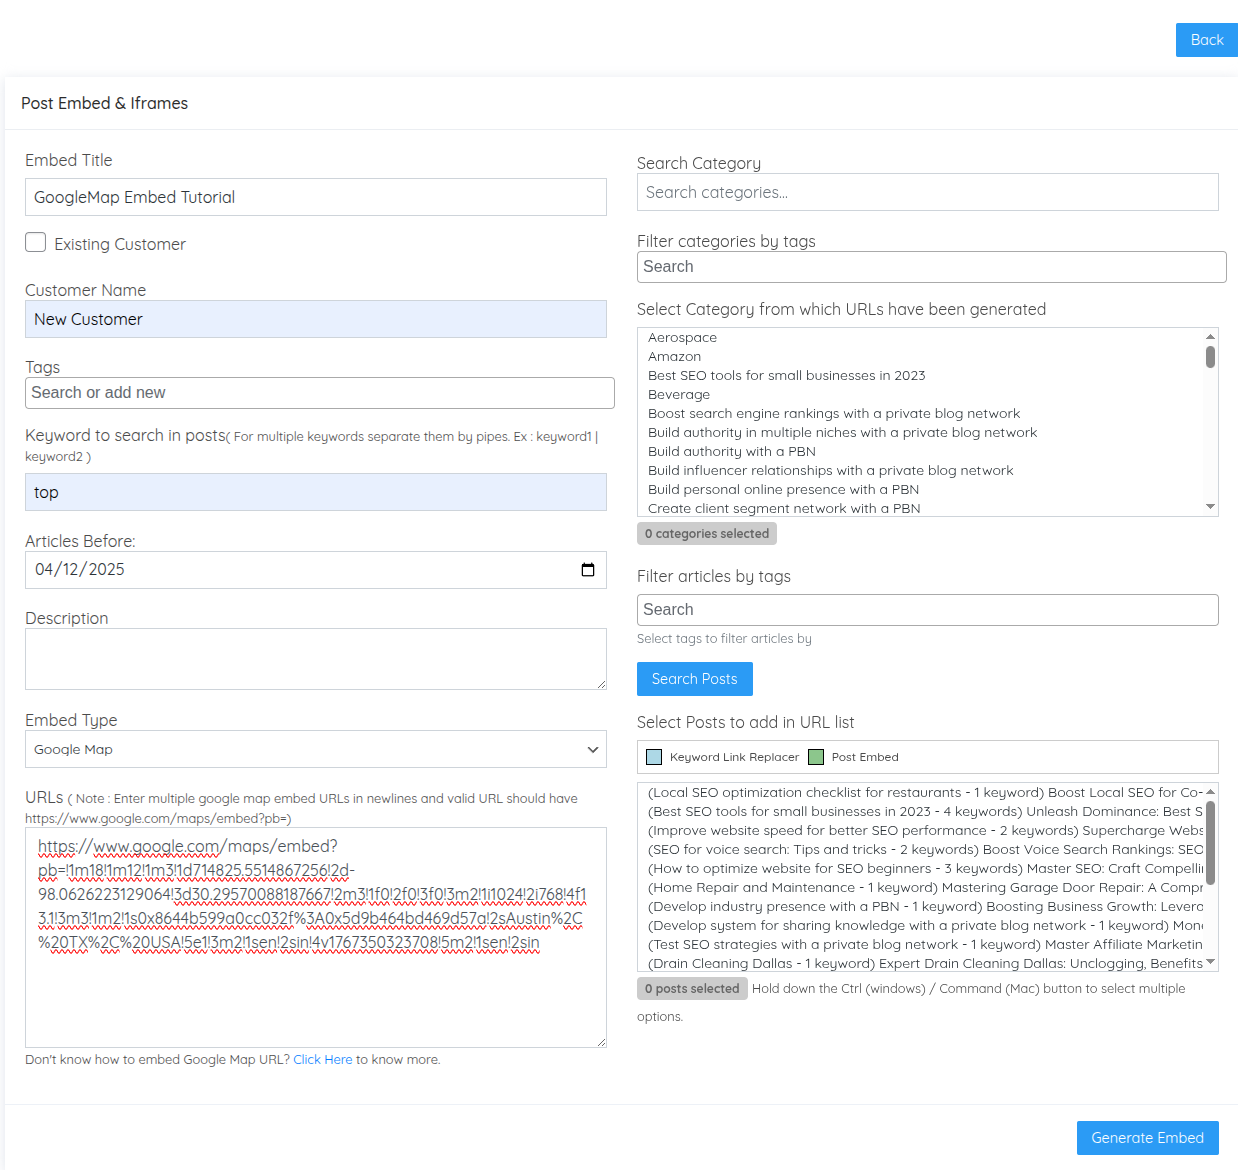This screenshot has height=1170, width=1238.
Task: Go Back using the top button
Action: click(x=1206, y=40)
